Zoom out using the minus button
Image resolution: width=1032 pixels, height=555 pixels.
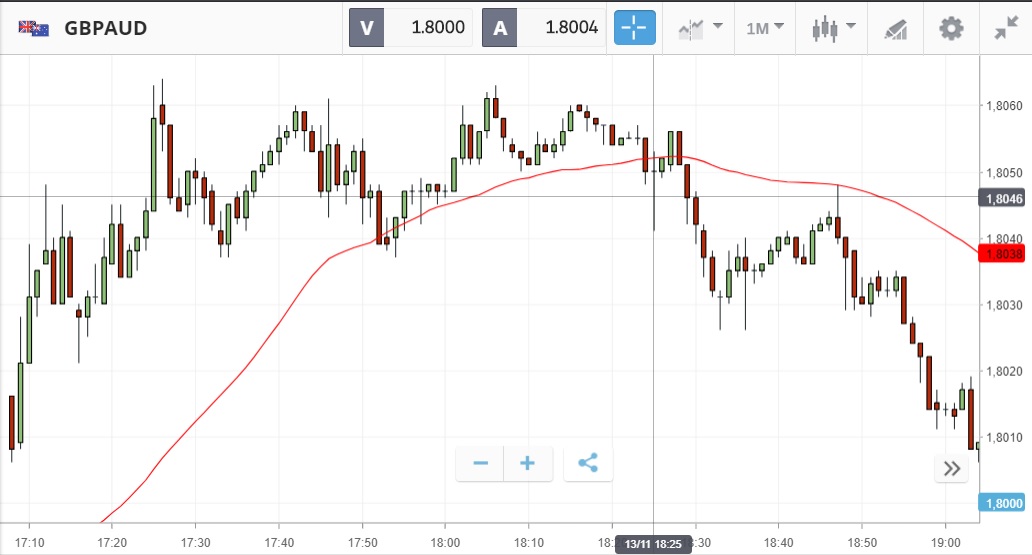(480, 464)
